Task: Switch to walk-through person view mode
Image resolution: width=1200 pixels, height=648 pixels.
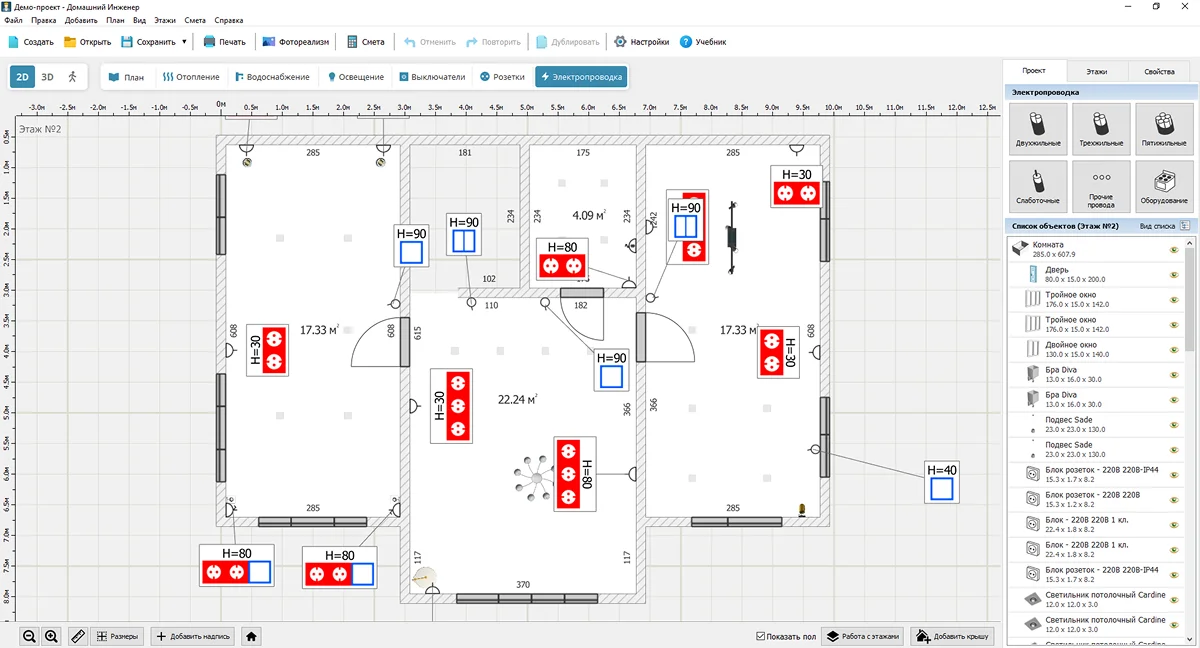Action: click(x=72, y=77)
